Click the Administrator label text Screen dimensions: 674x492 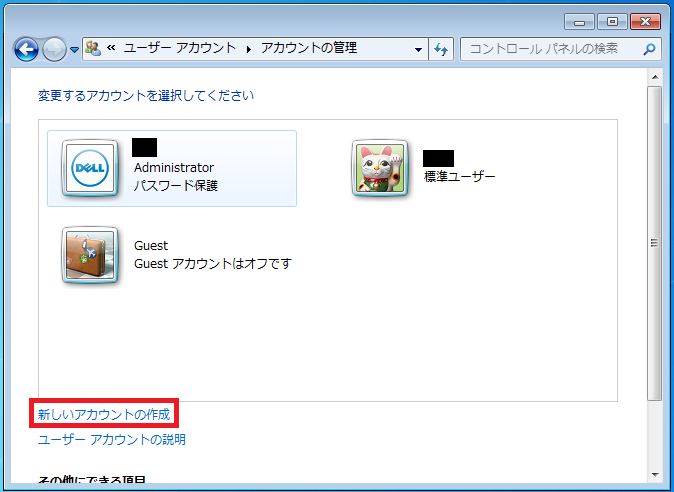pyautogui.click(x=174, y=168)
